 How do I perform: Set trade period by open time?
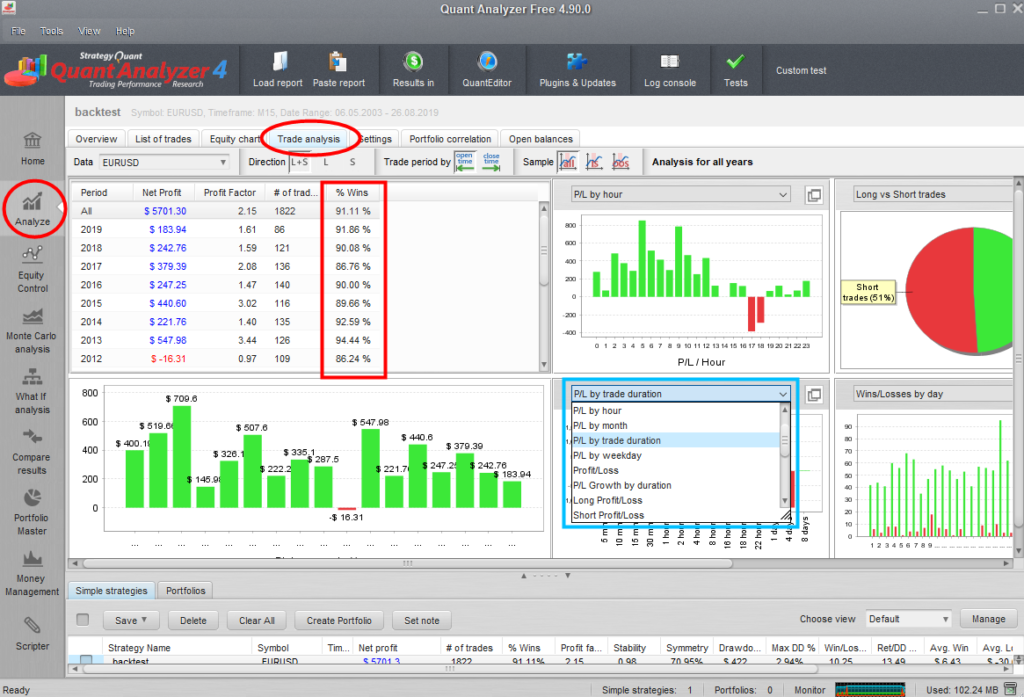(x=464, y=162)
